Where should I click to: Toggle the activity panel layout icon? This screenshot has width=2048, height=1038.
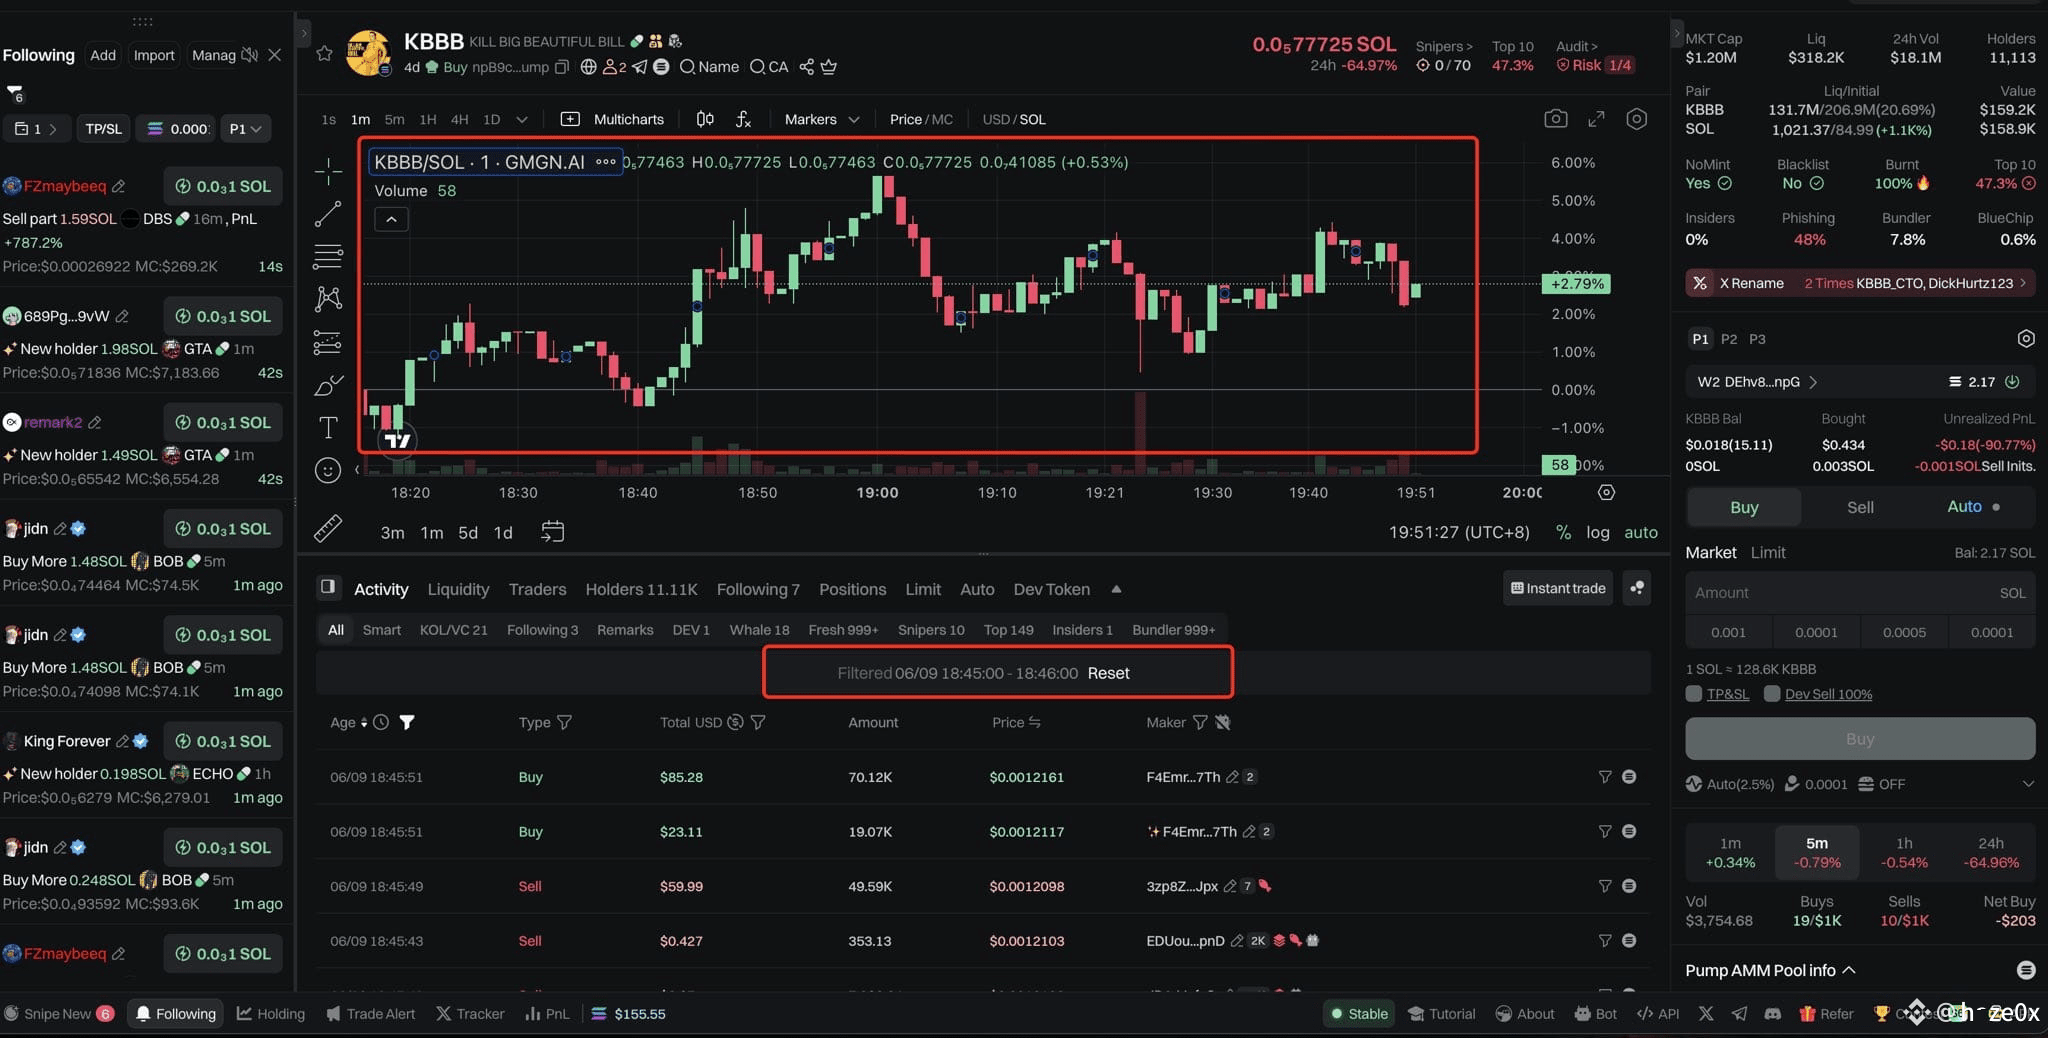327,587
